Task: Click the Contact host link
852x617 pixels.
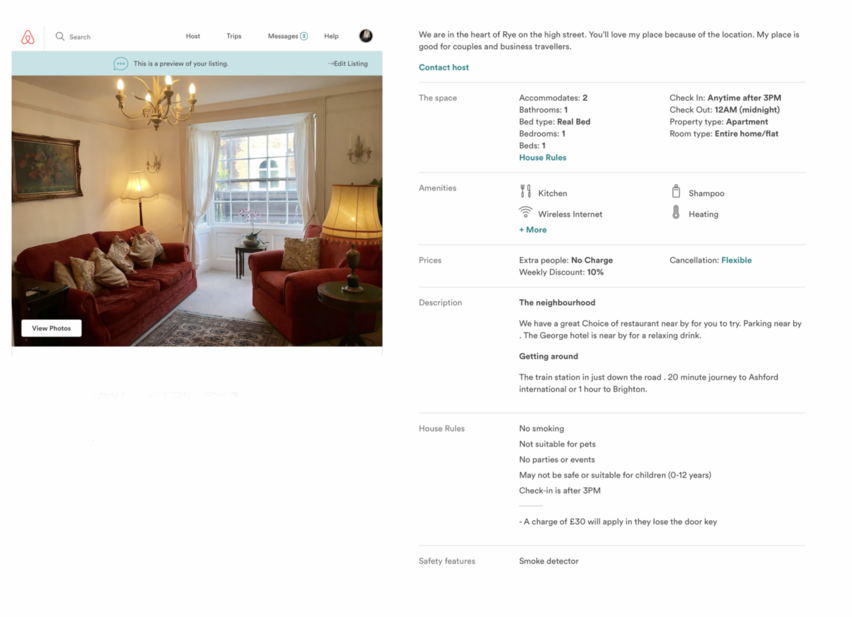Action: [x=443, y=67]
